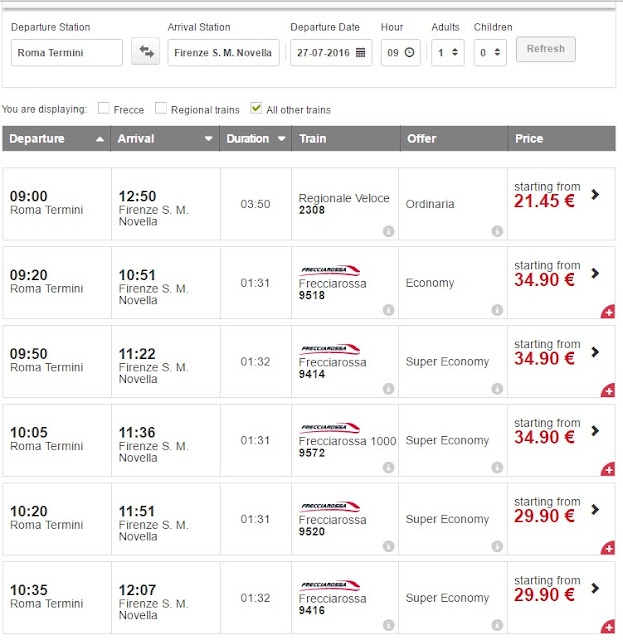
Task: Show offer info for Frecciarossa 1000 row
Action: pyautogui.click(x=496, y=468)
